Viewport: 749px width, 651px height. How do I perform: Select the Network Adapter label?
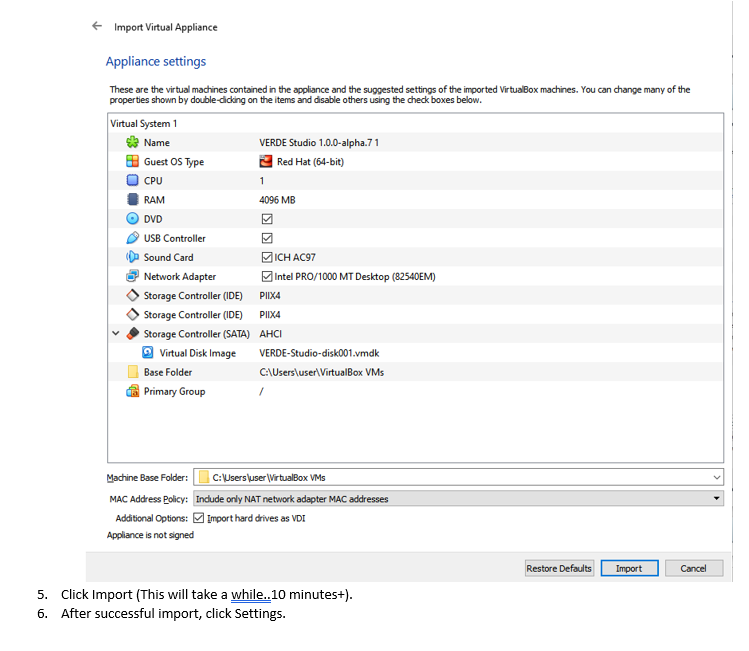tap(180, 277)
